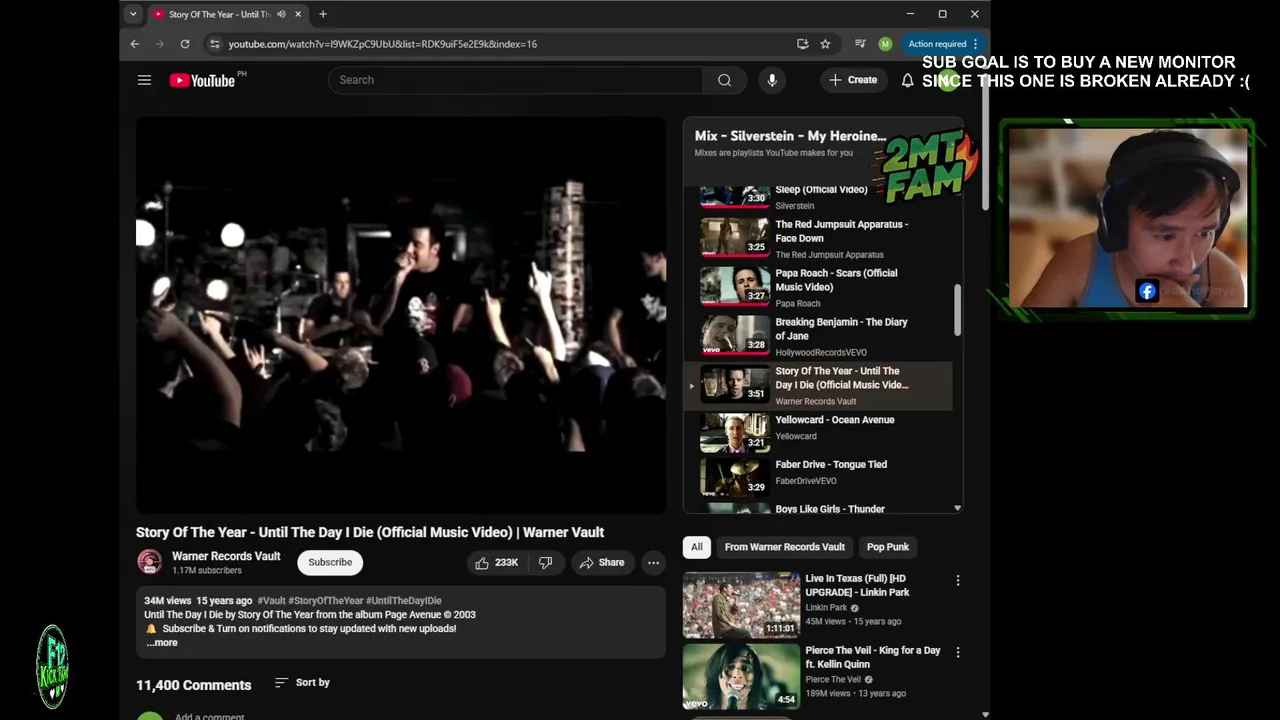Reload the page with the refresh icon
The width and height of the screenshot is (1280, 720).
point(185,44)
